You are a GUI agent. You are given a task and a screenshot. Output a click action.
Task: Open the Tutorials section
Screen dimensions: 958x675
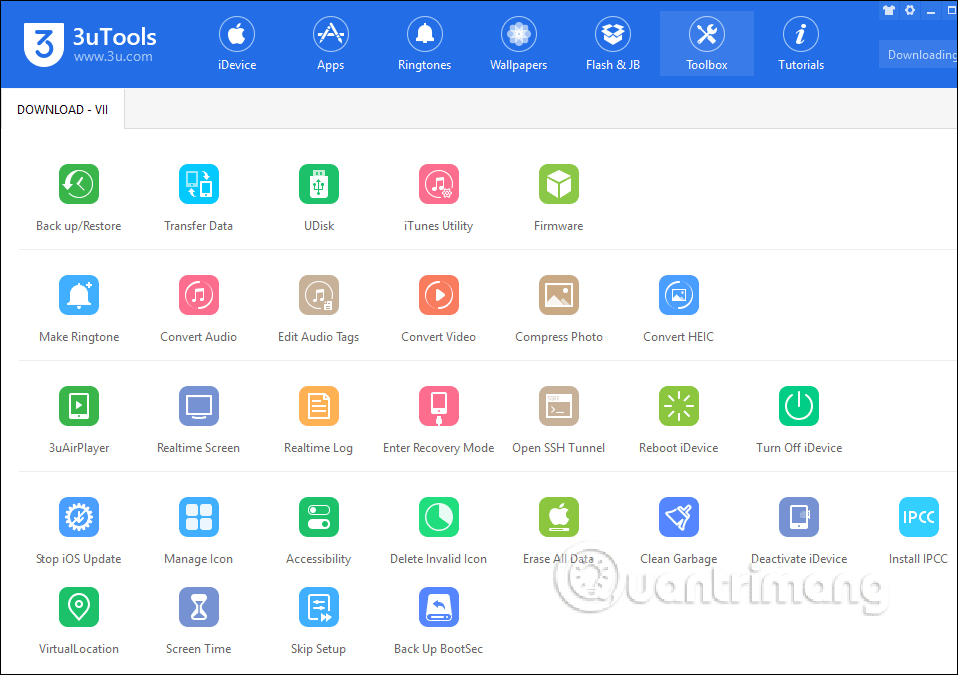point(801,44)
